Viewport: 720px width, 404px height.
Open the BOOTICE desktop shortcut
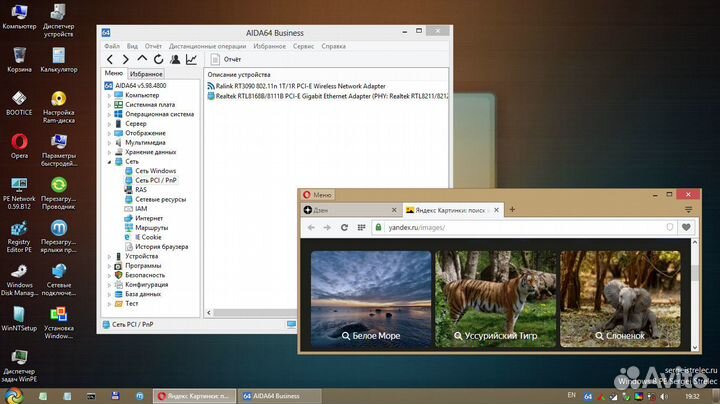point(19,102)
